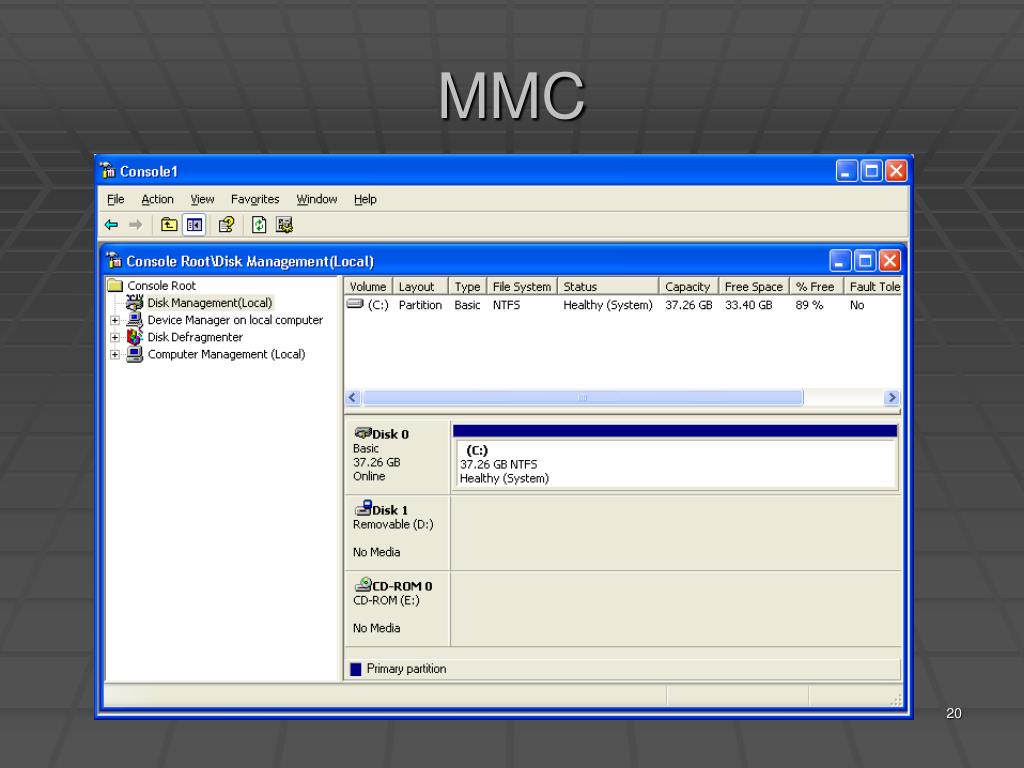Expand Device Manager on local computer

click(115, 320)
